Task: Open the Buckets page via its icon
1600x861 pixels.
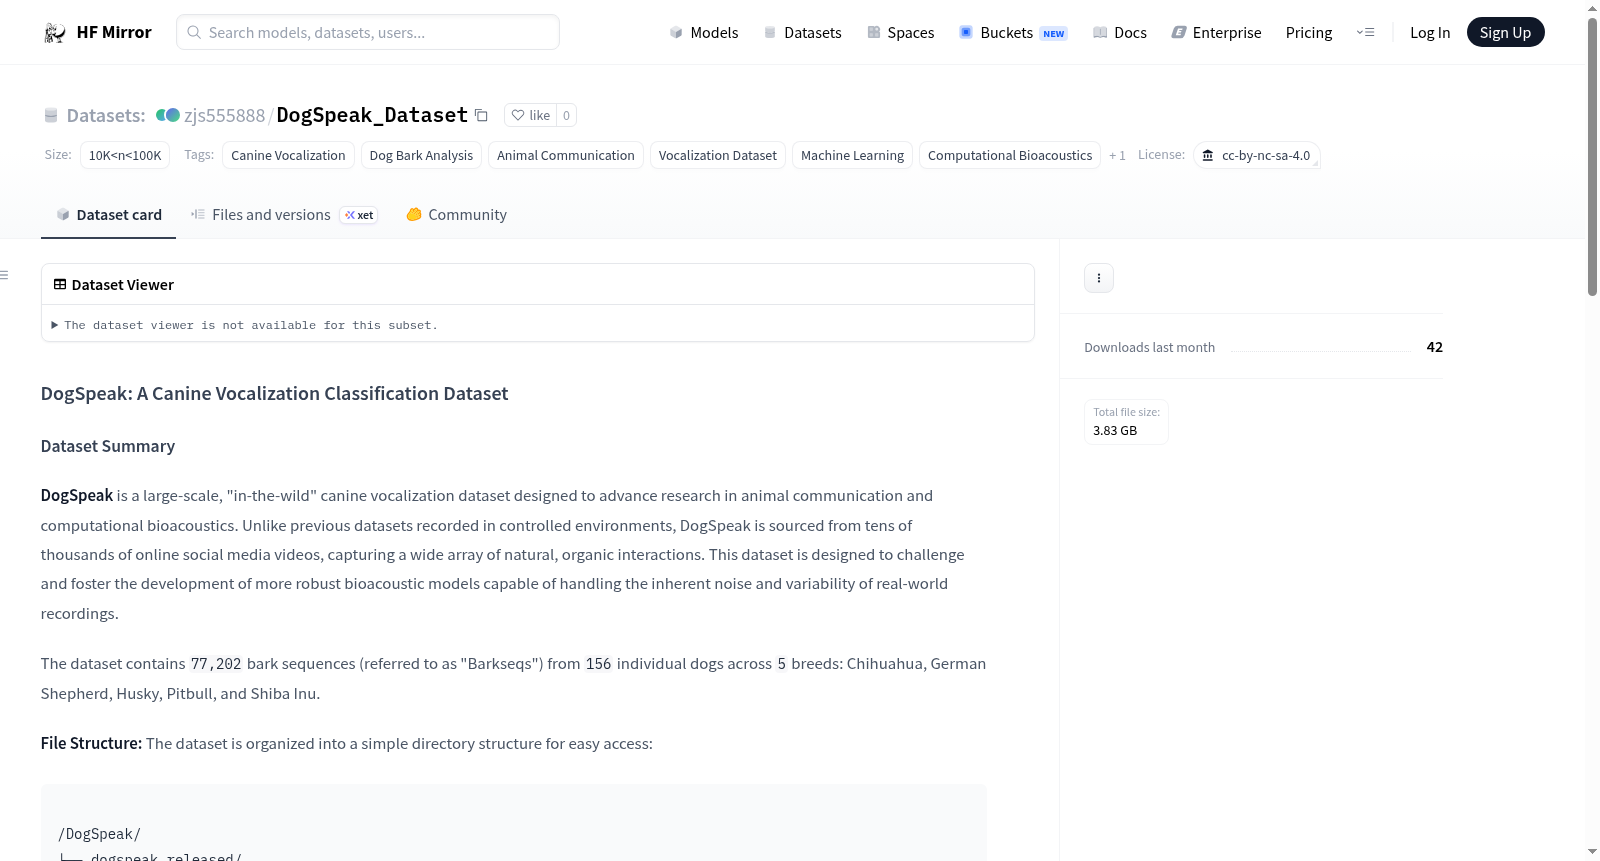Action: pos(966,32)
